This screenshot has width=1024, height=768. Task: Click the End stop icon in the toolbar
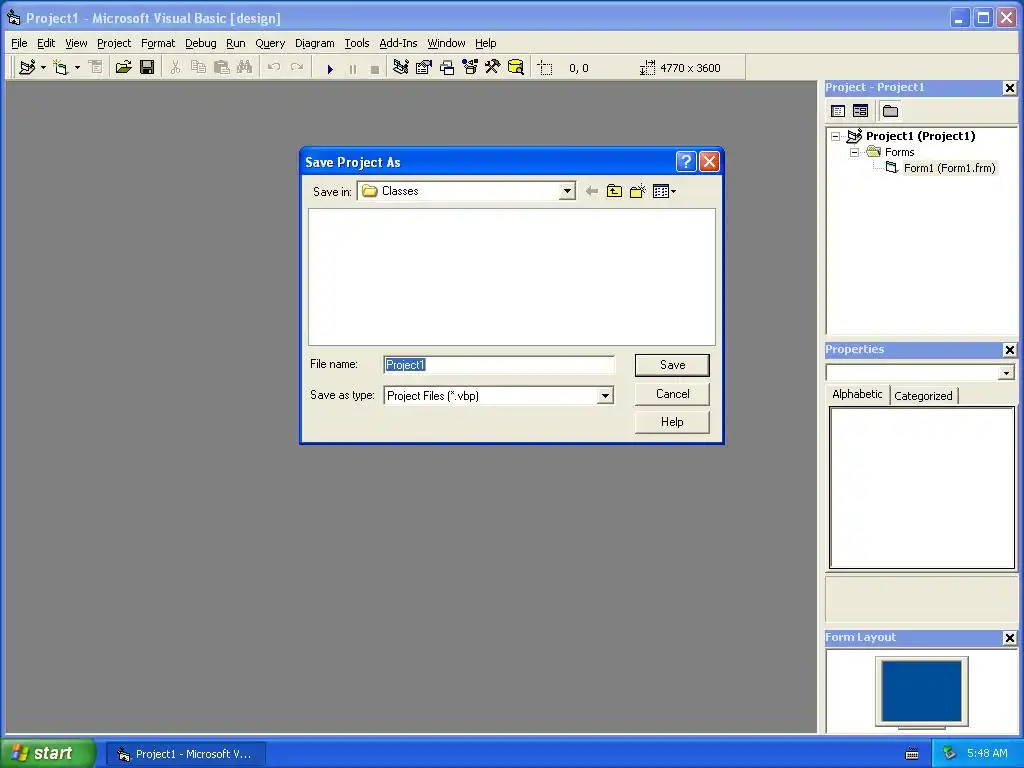click(375, 69)
